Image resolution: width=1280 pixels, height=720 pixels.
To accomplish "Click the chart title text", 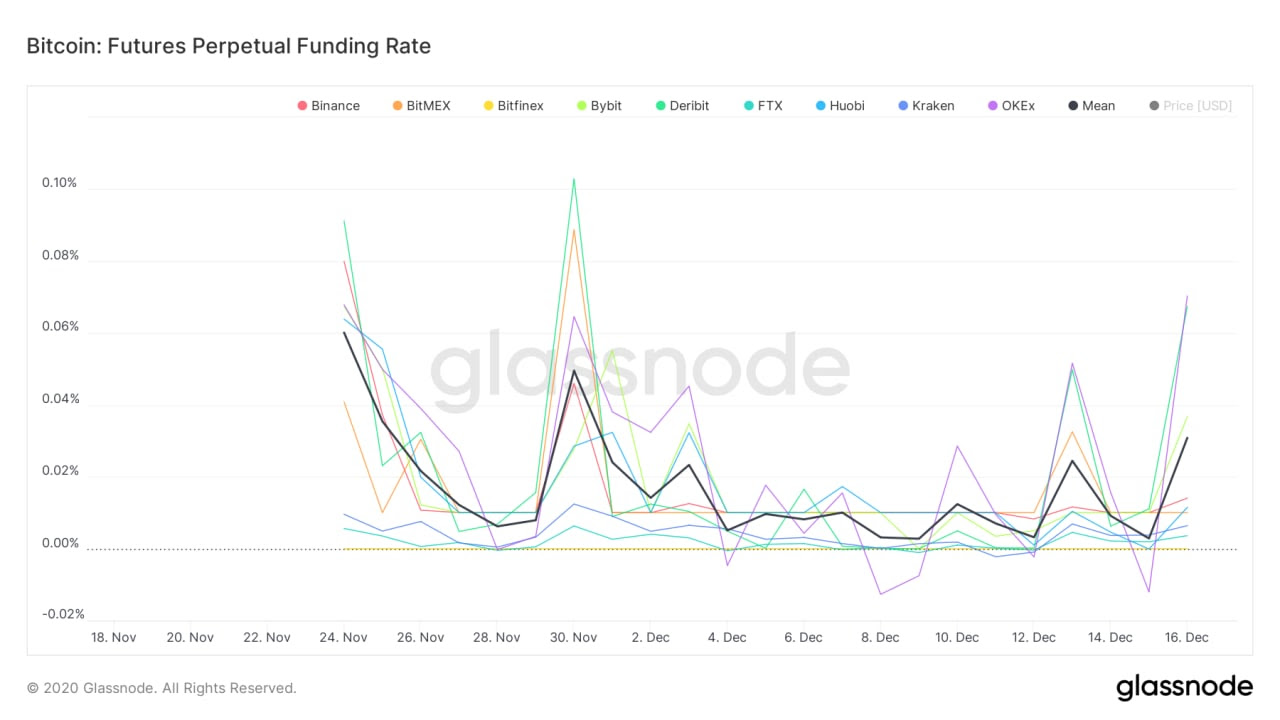I will 228,46.
